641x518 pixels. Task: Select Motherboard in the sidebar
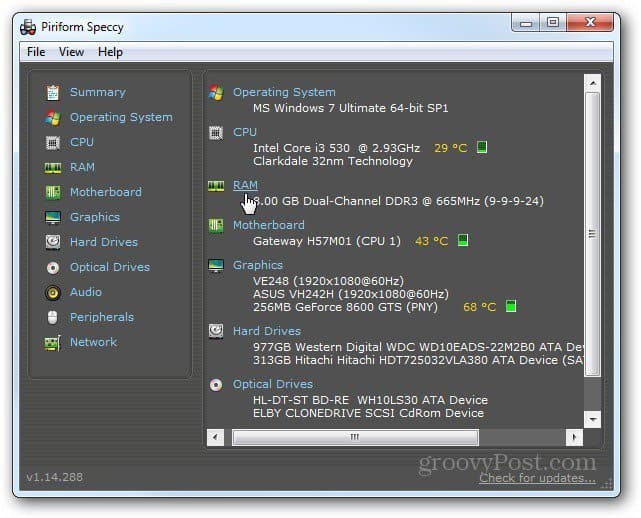[x=106, y=192]
